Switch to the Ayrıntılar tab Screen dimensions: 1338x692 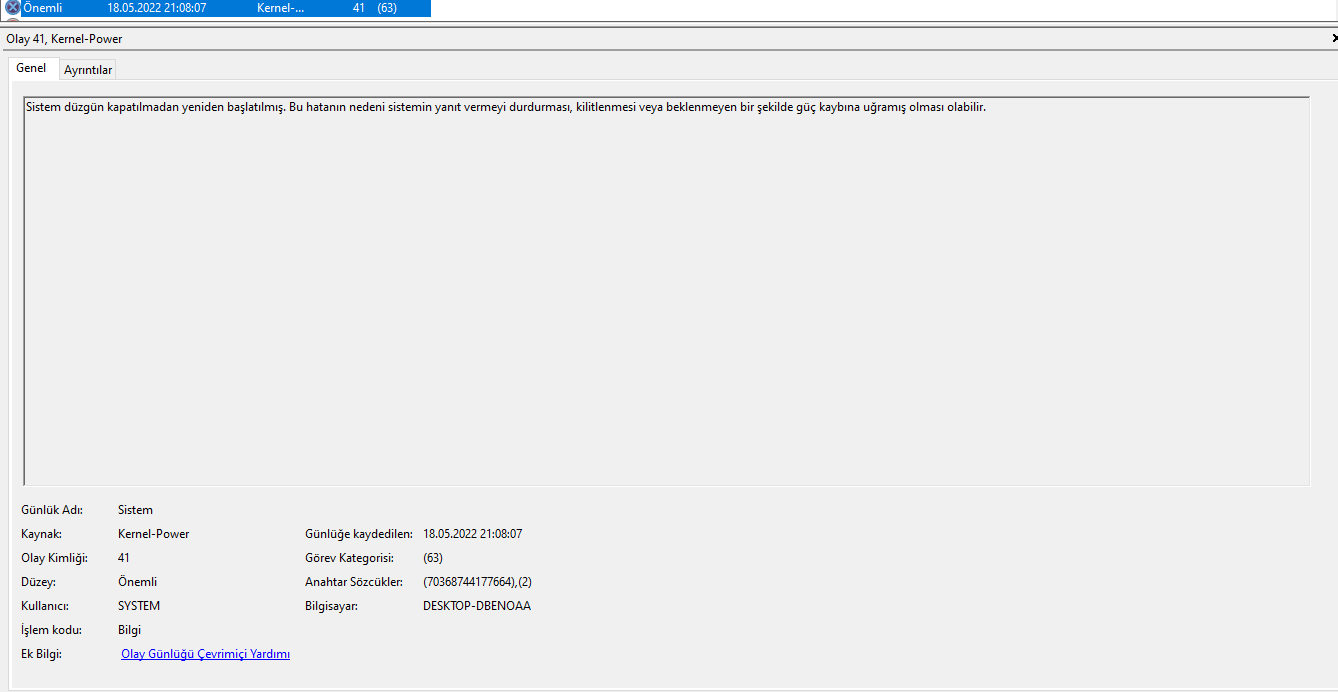(88, 70)
